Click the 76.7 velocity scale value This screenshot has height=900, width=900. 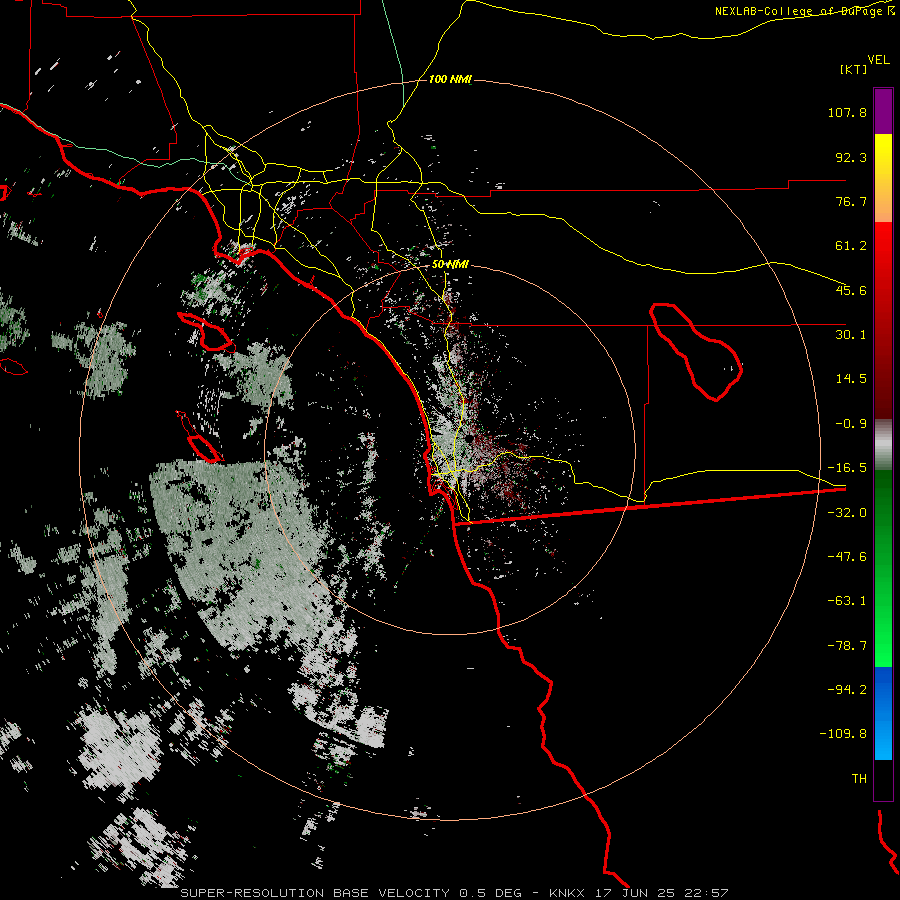(x=851, y=201)
